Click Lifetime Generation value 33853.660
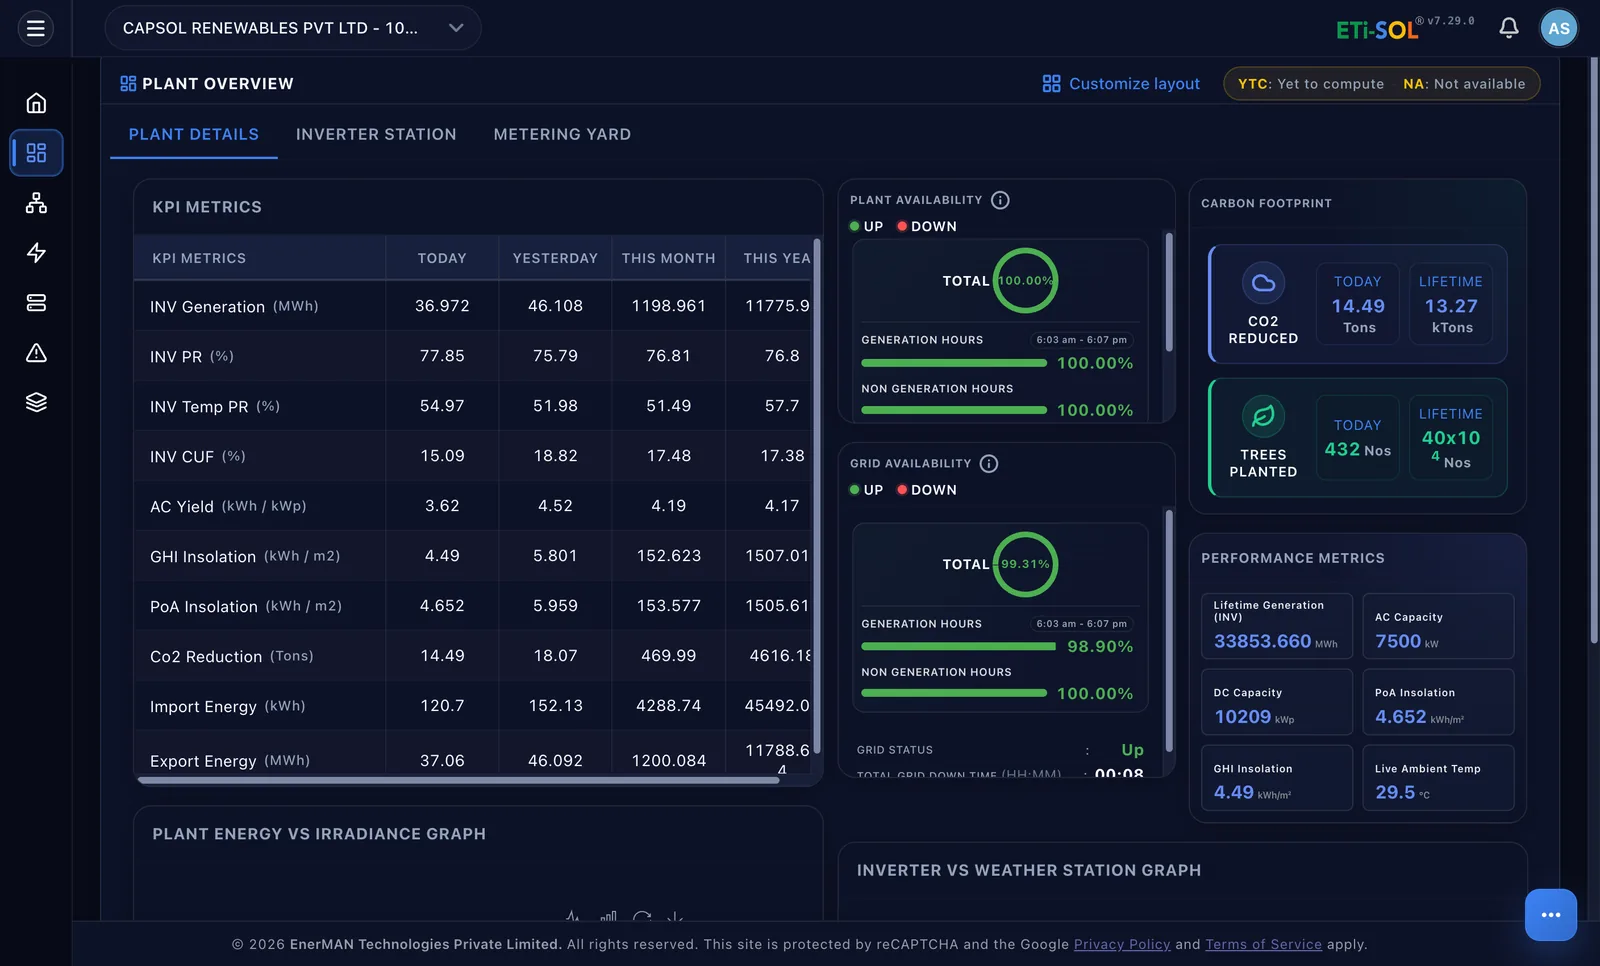 (1262, 642)
